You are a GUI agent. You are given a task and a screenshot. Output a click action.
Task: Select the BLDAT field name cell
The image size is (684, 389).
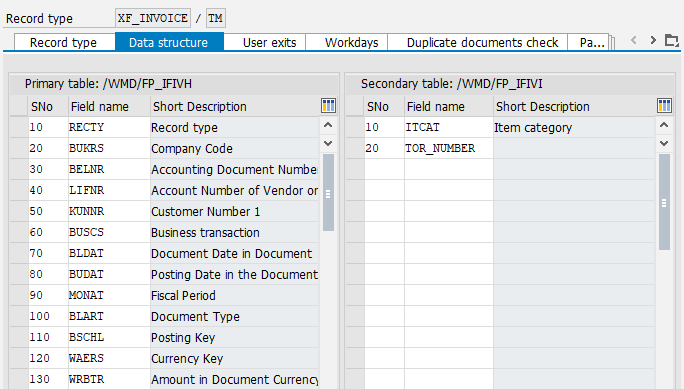pyautogui.click(x=109, y=253)
